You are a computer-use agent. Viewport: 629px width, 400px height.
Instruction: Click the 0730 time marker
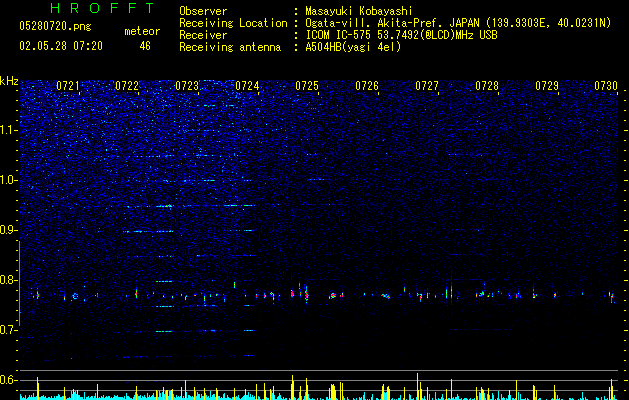pos(606,86)
